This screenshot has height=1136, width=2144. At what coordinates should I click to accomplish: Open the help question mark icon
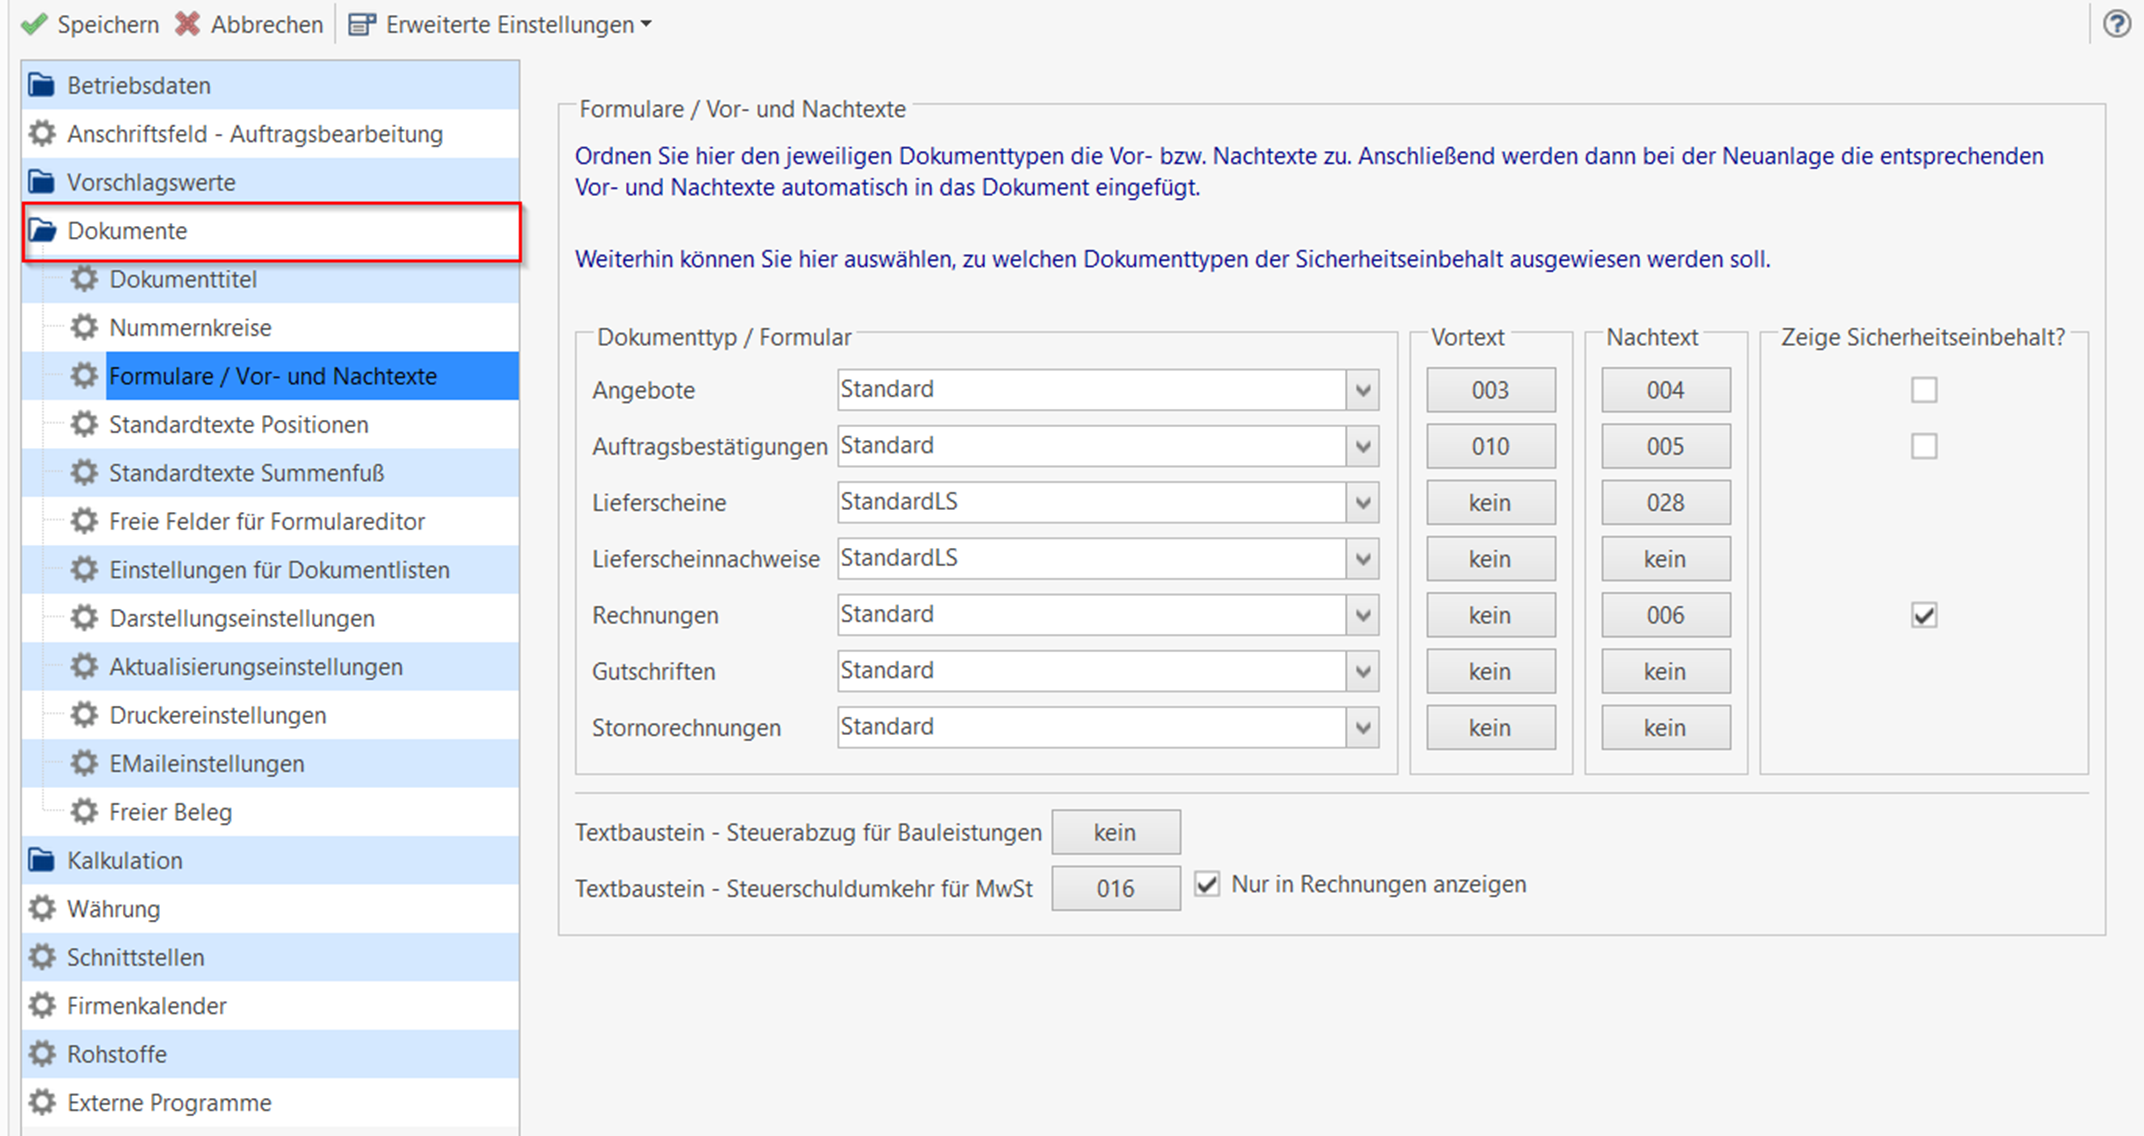2116,23
